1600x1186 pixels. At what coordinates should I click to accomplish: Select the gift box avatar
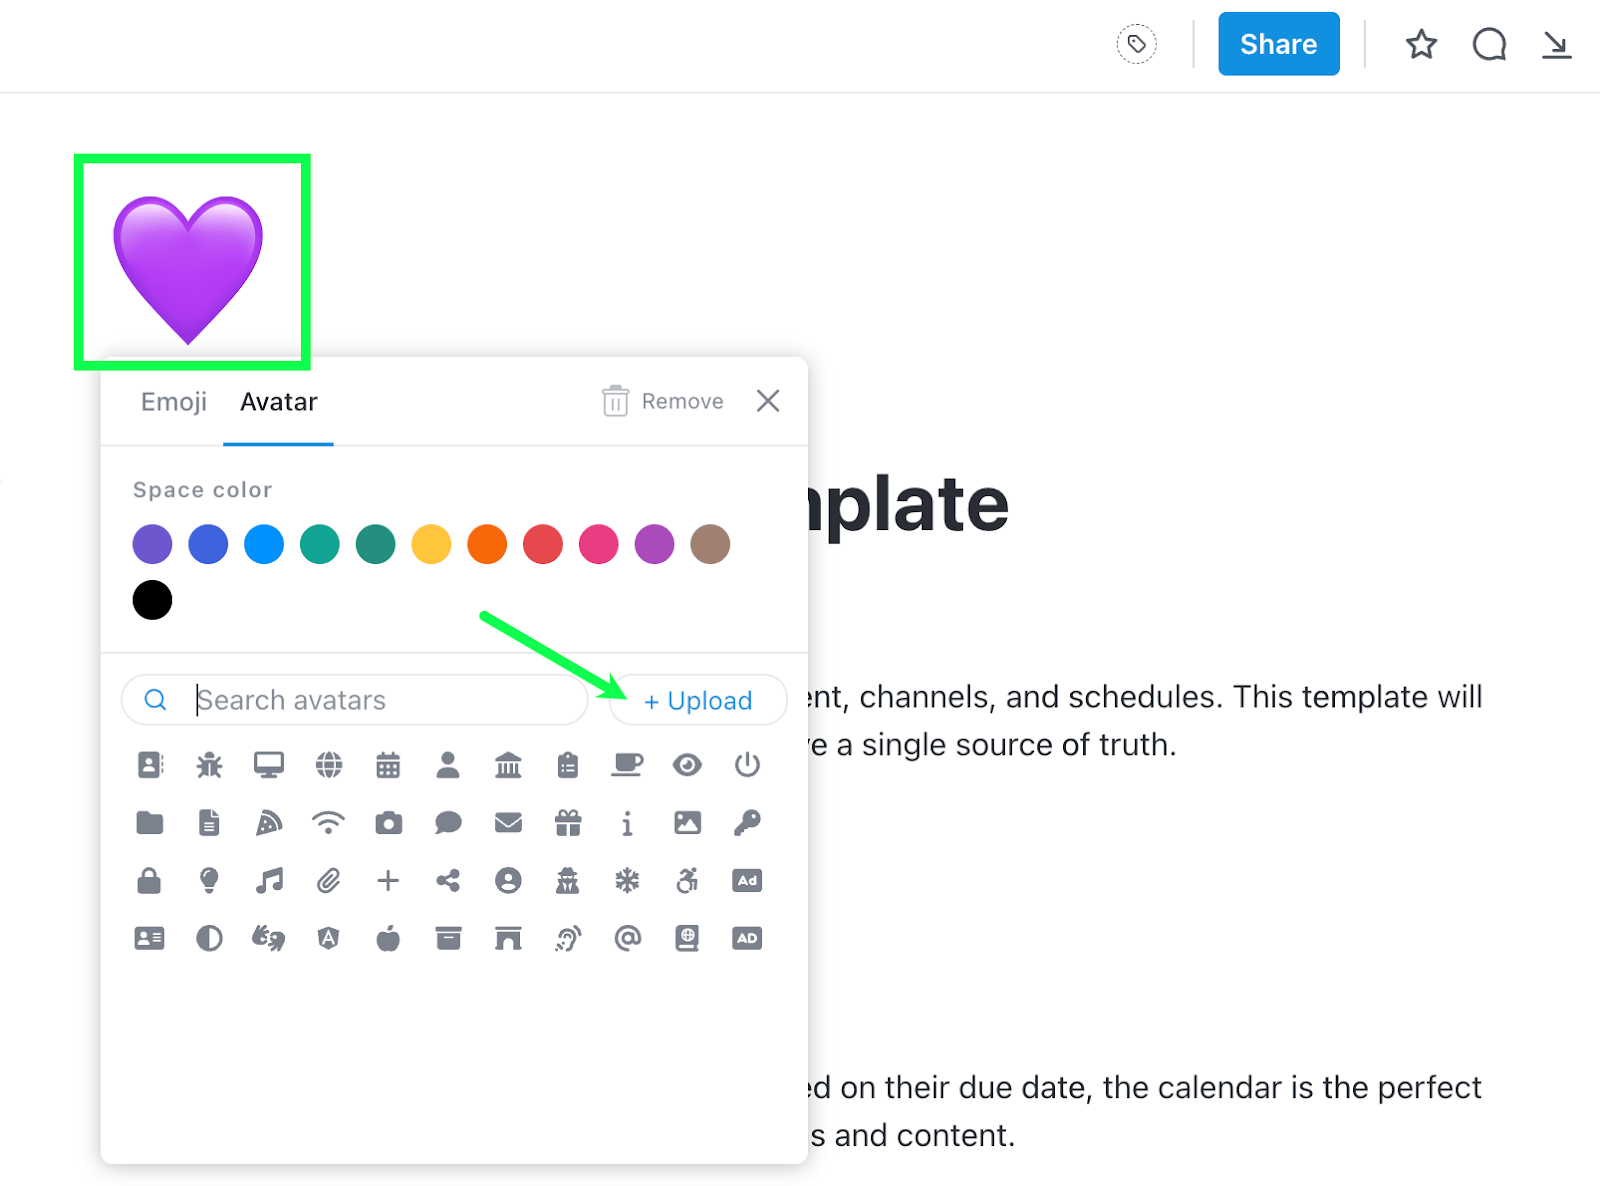click(568, 823)
